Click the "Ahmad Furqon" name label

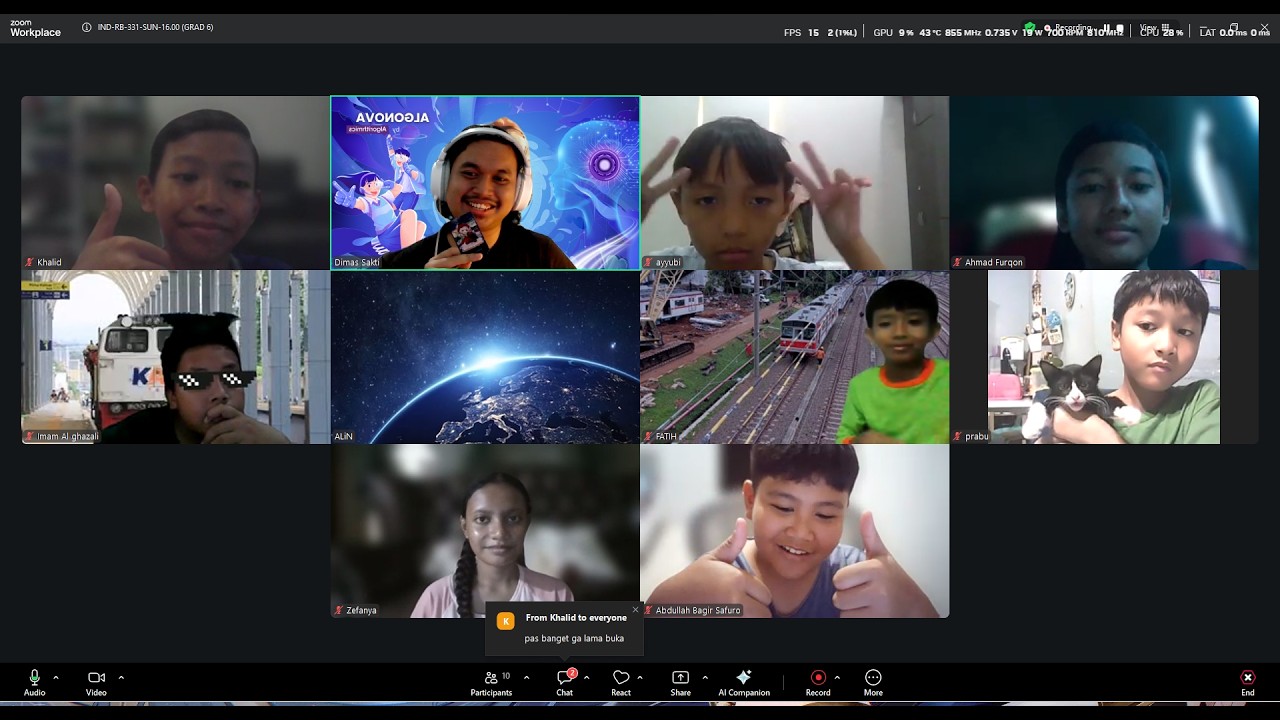pyautogui.click(x=994, y=263)
